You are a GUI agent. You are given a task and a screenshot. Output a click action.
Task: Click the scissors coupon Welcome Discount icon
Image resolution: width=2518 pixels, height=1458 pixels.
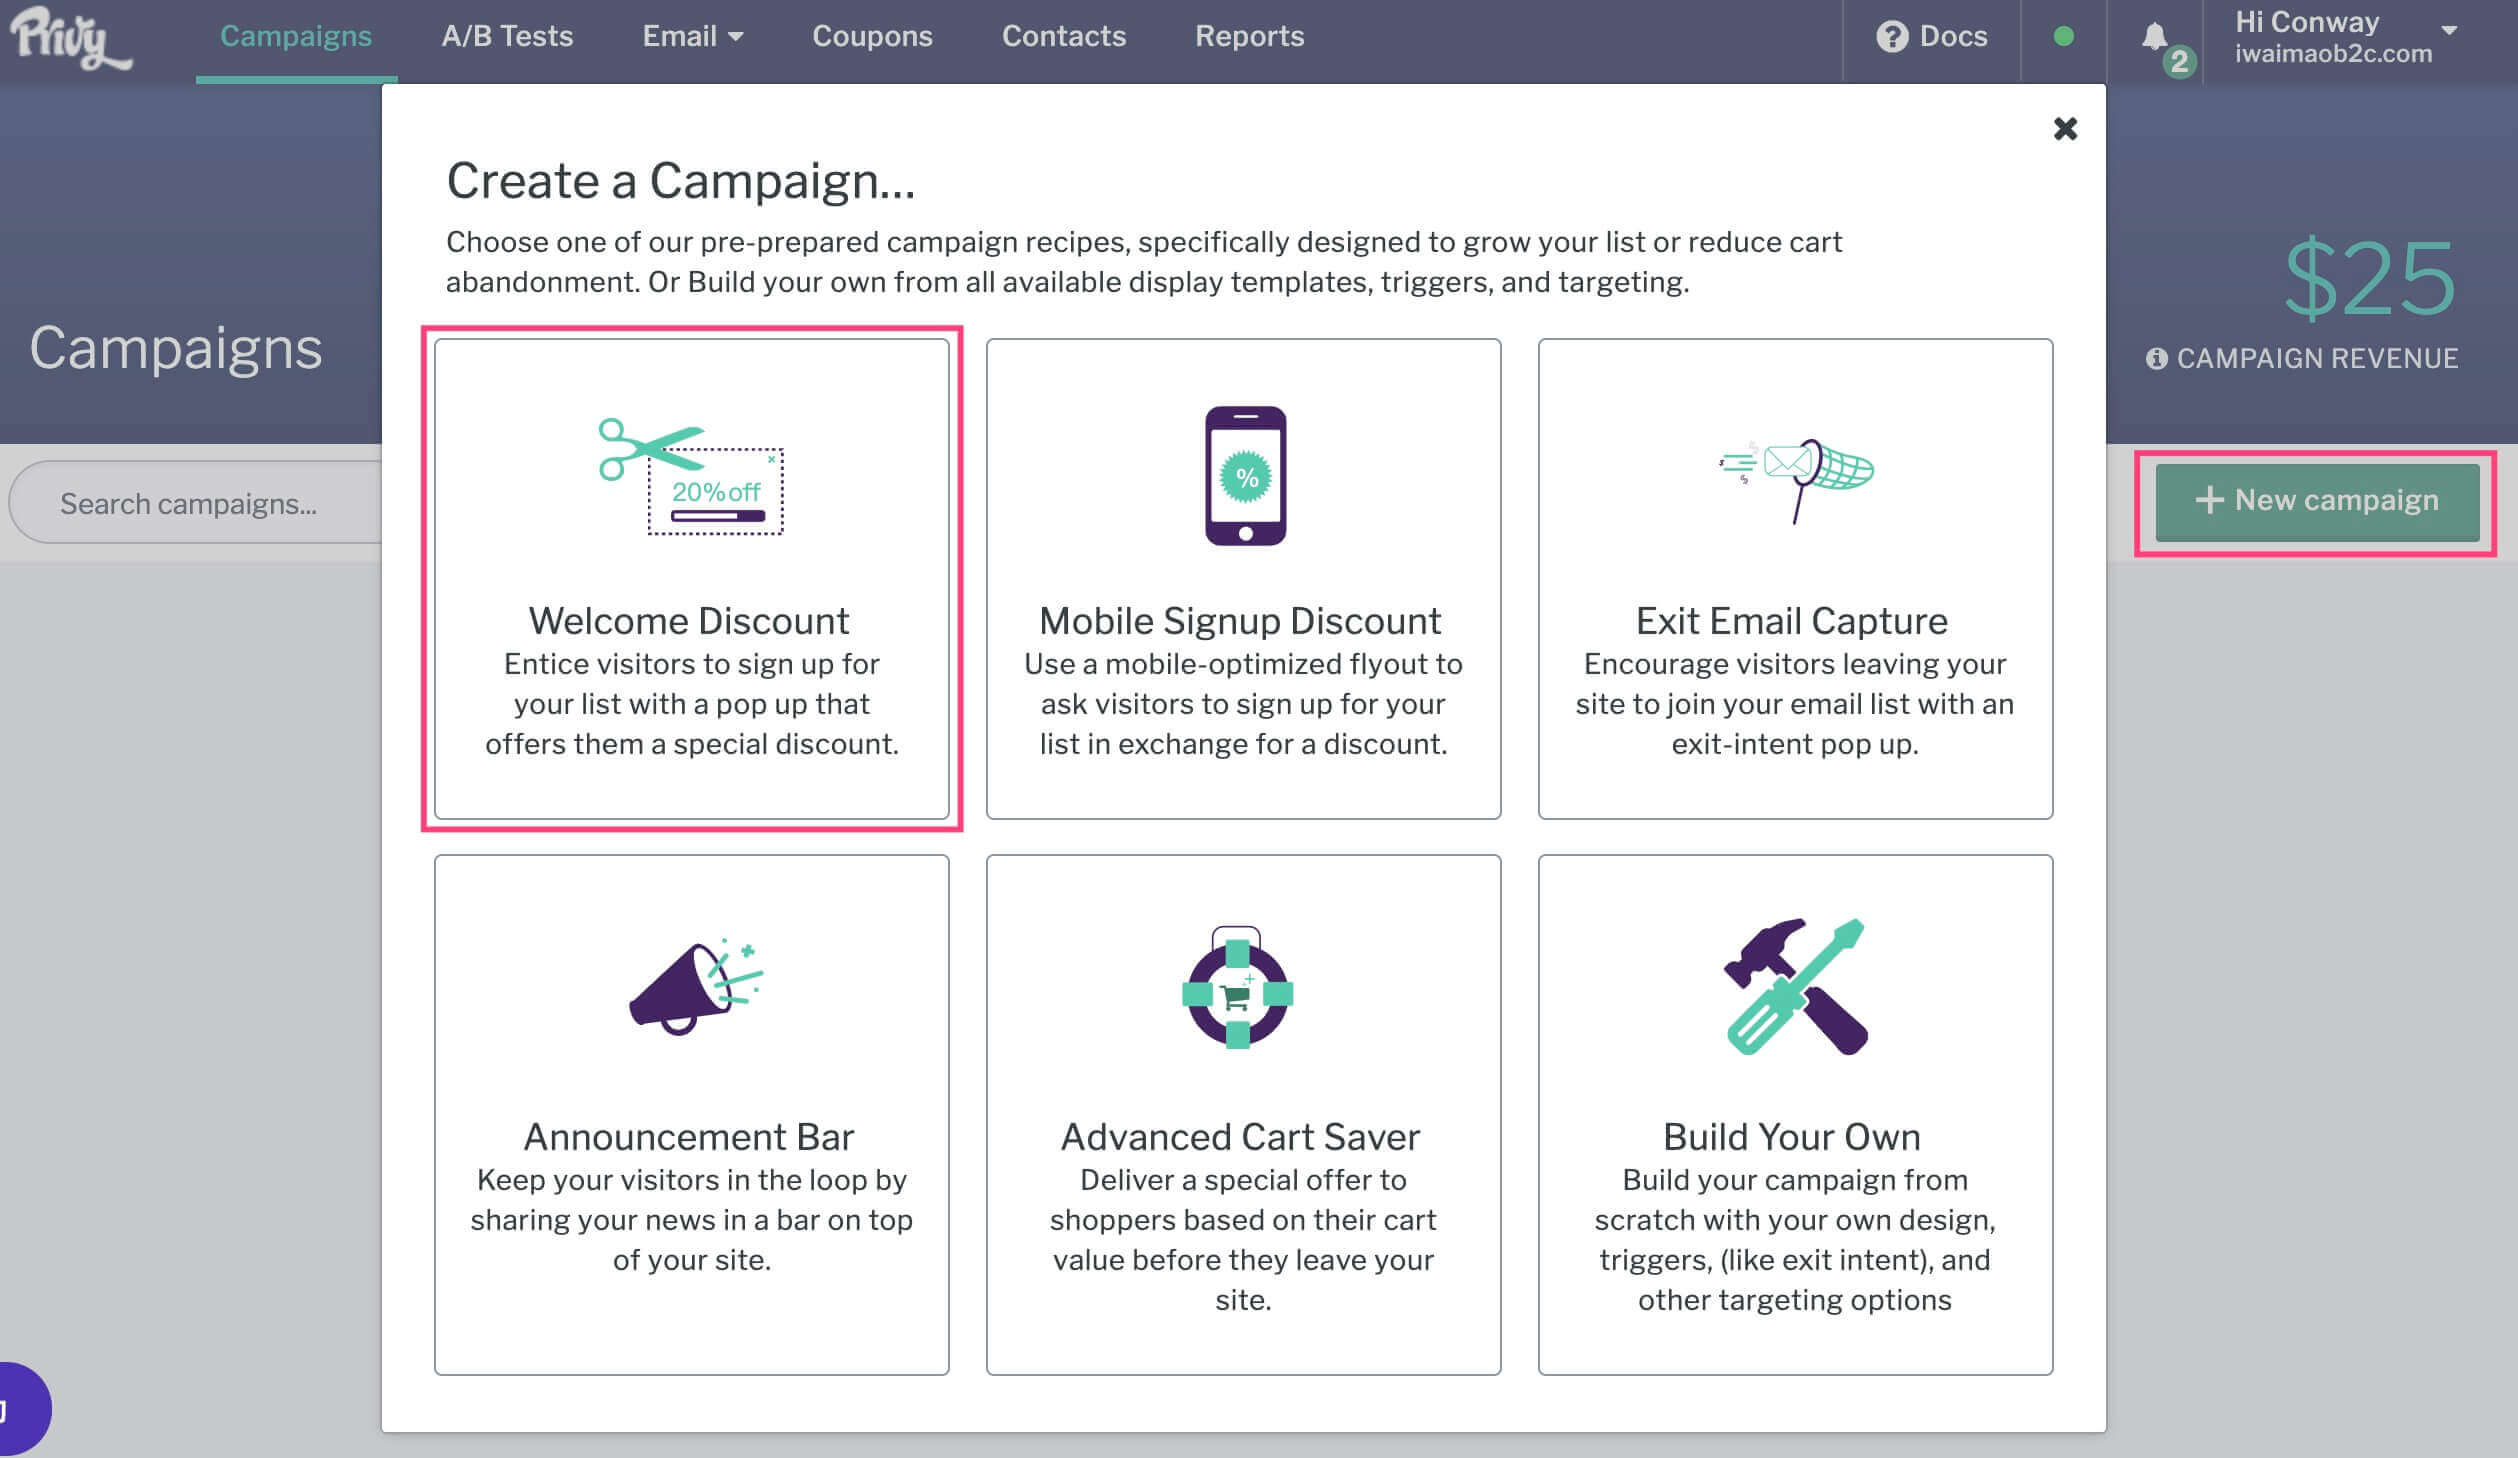[691, 477]
